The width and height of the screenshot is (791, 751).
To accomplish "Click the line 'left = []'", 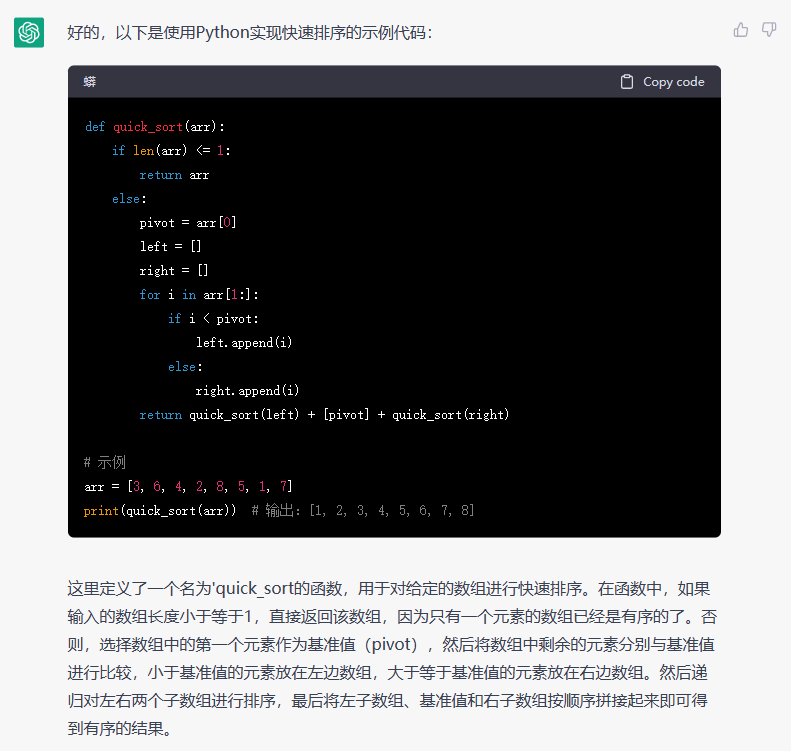I will point(171,247).
